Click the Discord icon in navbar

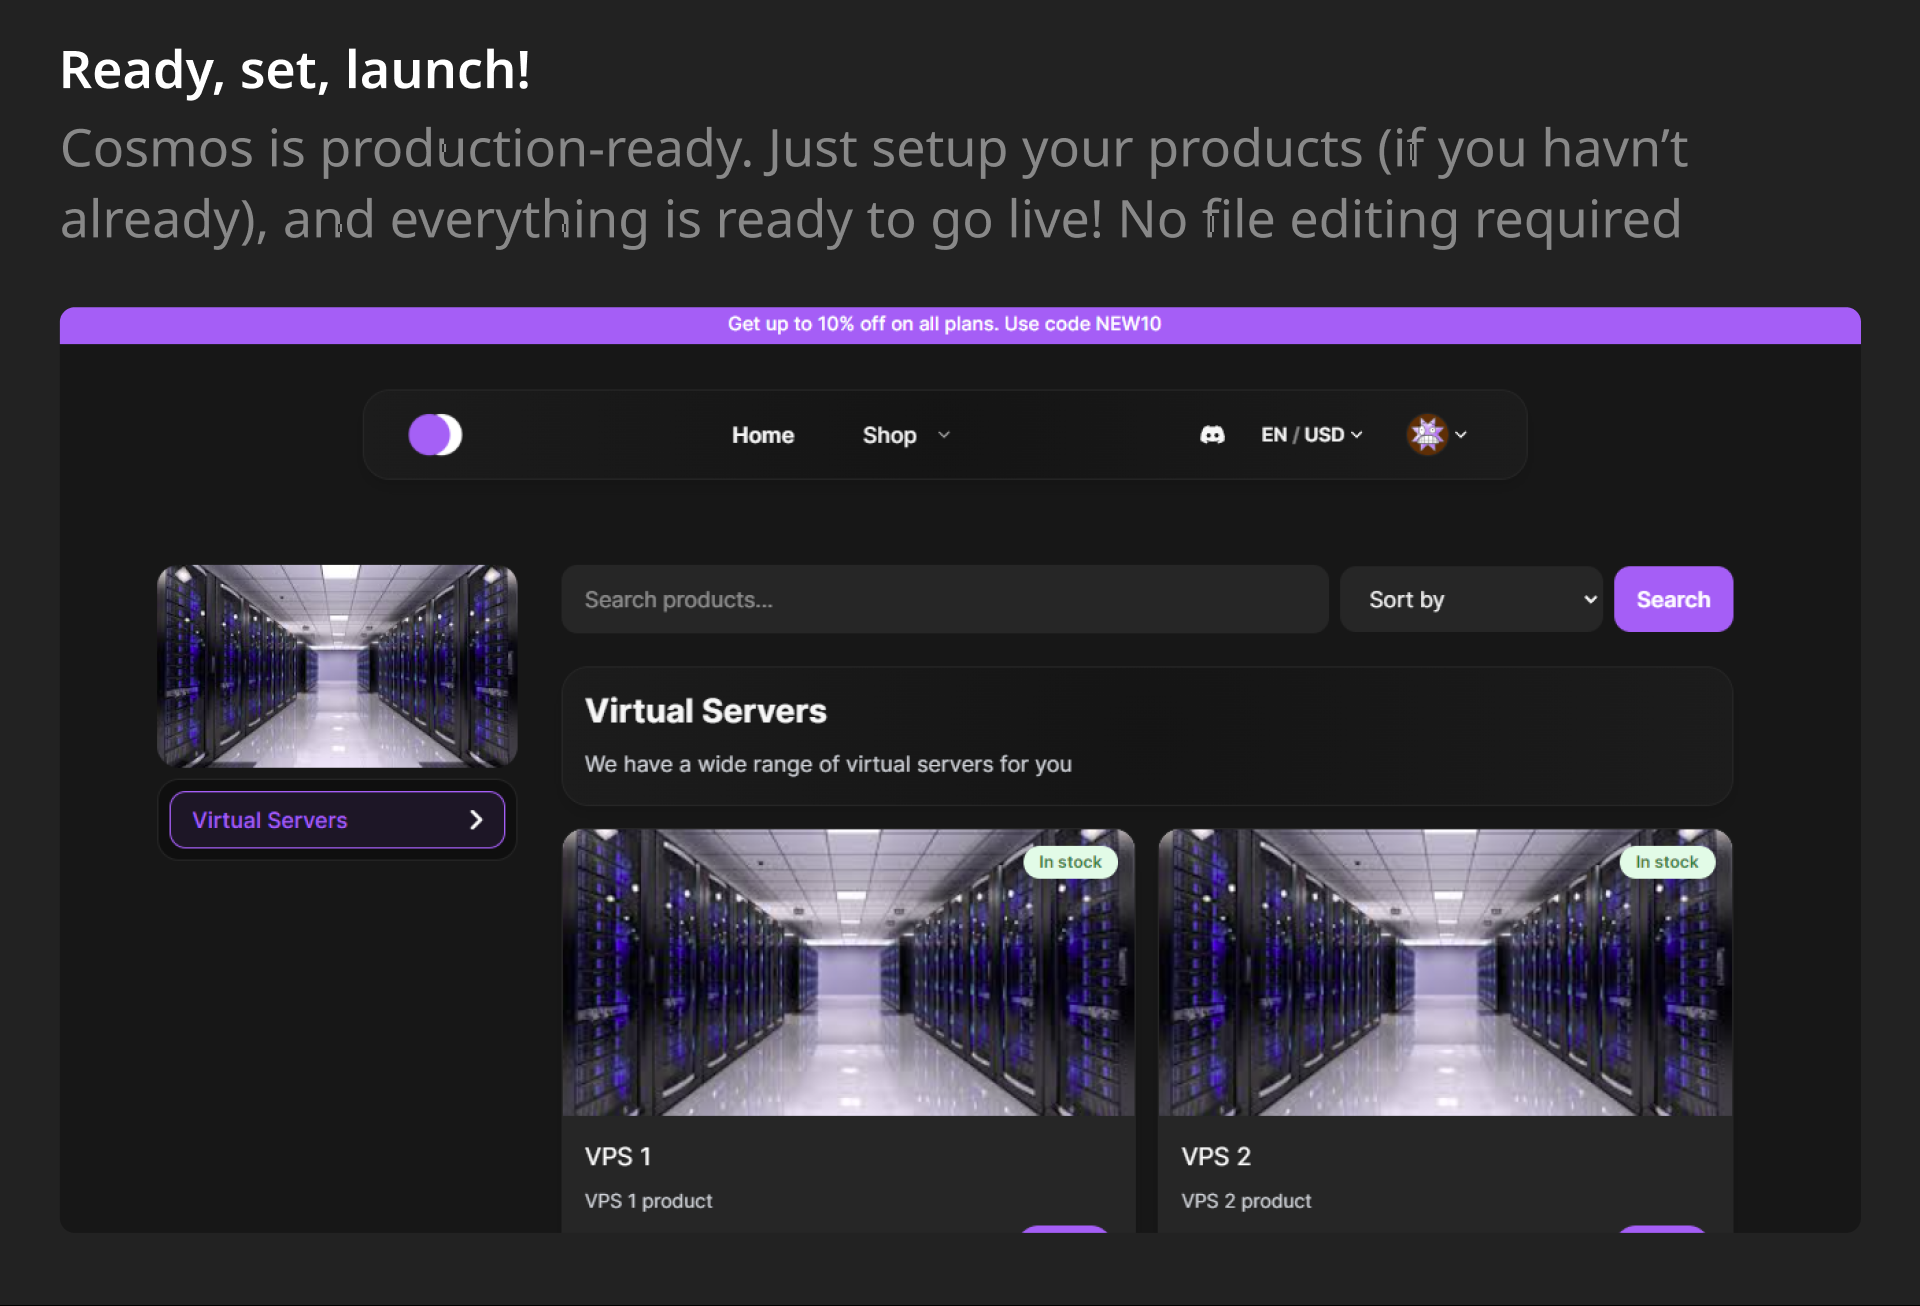pyautogui.click(x=1212, y=435)
